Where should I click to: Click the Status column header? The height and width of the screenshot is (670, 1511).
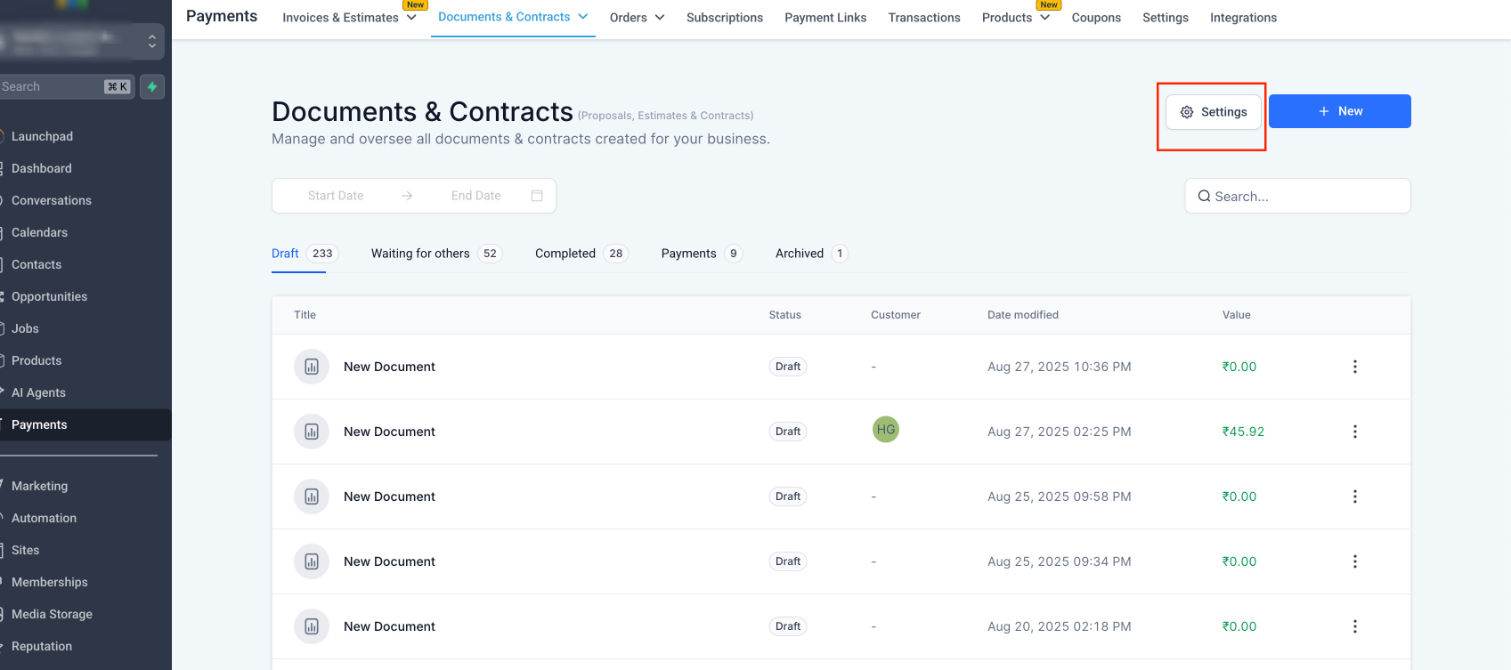click(x=785, y=315)
